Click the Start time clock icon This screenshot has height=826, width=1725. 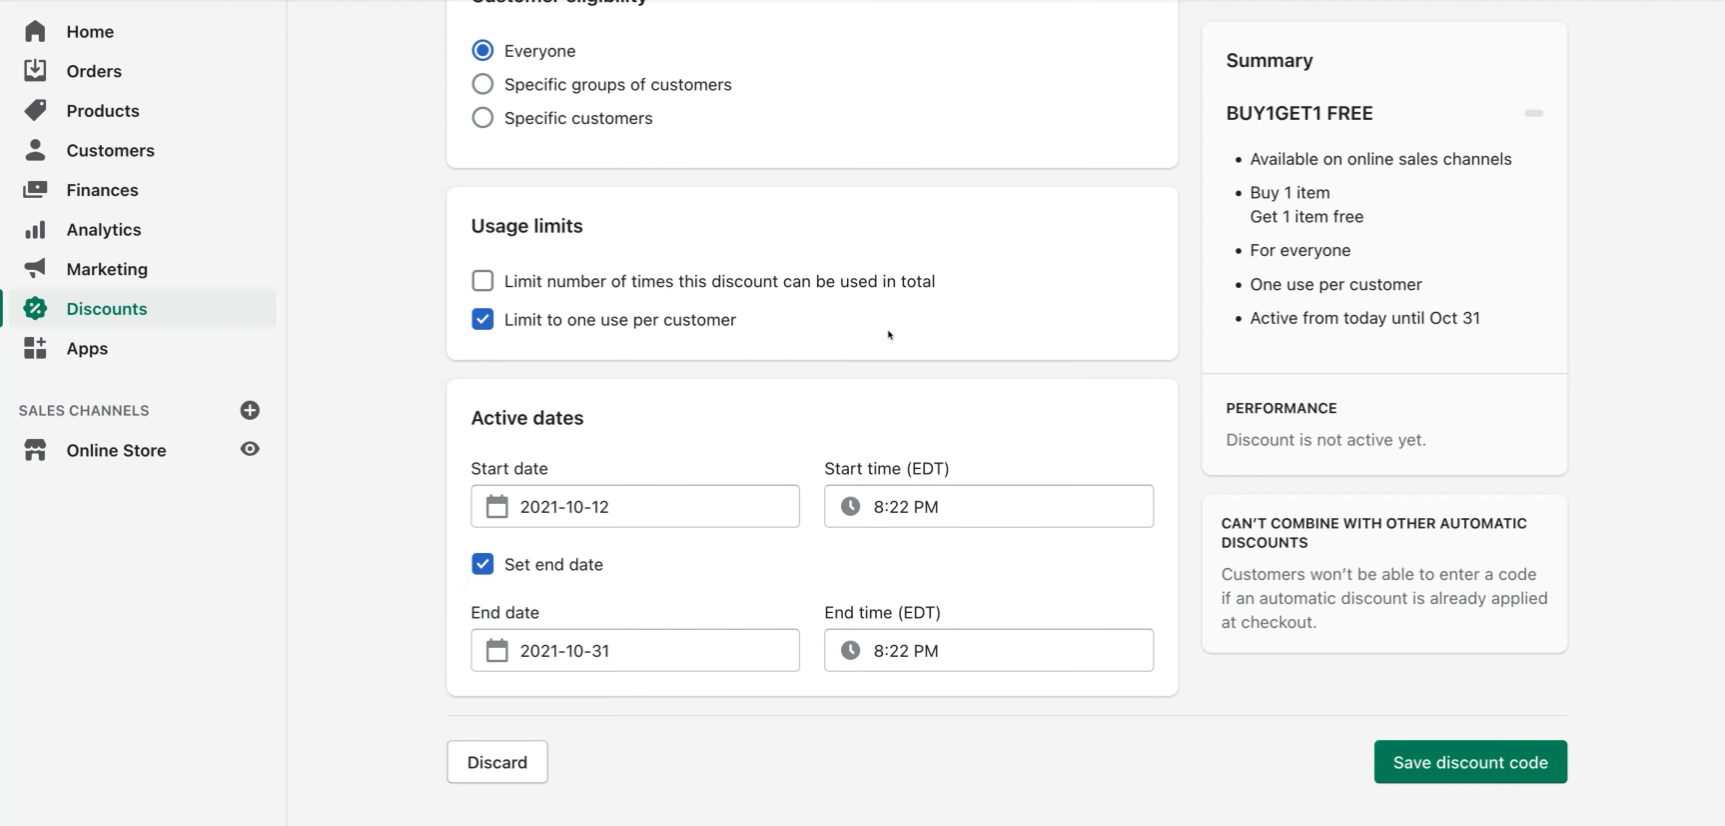(x=850, y=506)
